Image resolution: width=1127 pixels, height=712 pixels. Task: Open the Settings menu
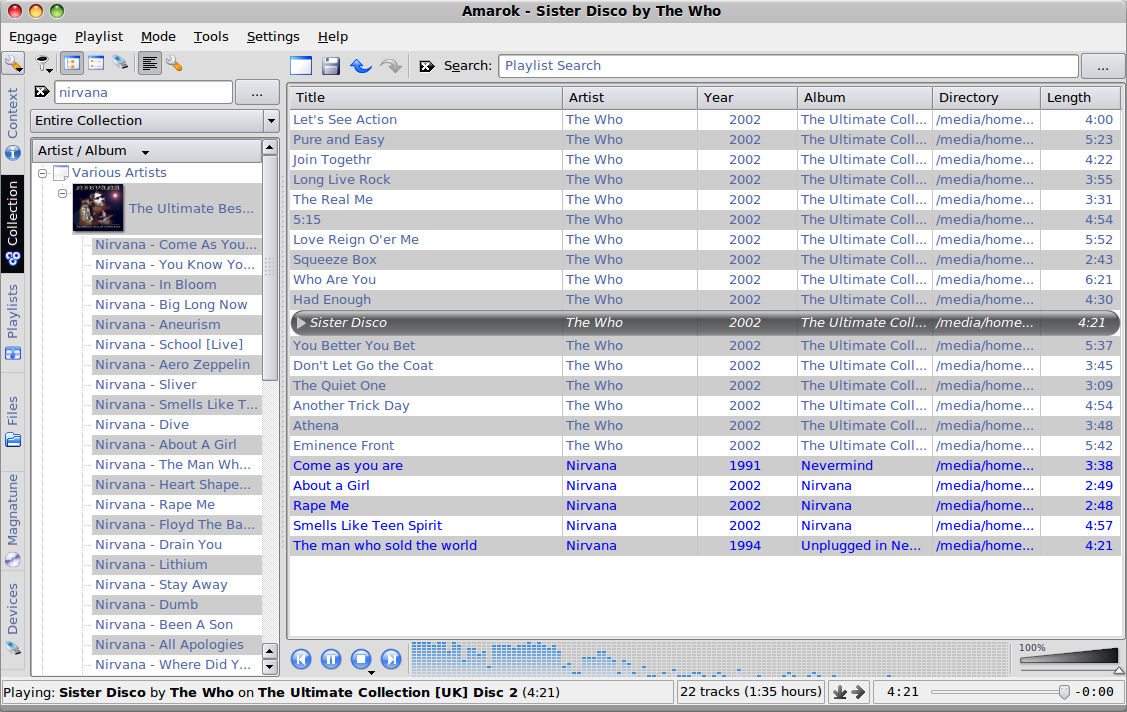pyautogui.click(x=273, y=37)
